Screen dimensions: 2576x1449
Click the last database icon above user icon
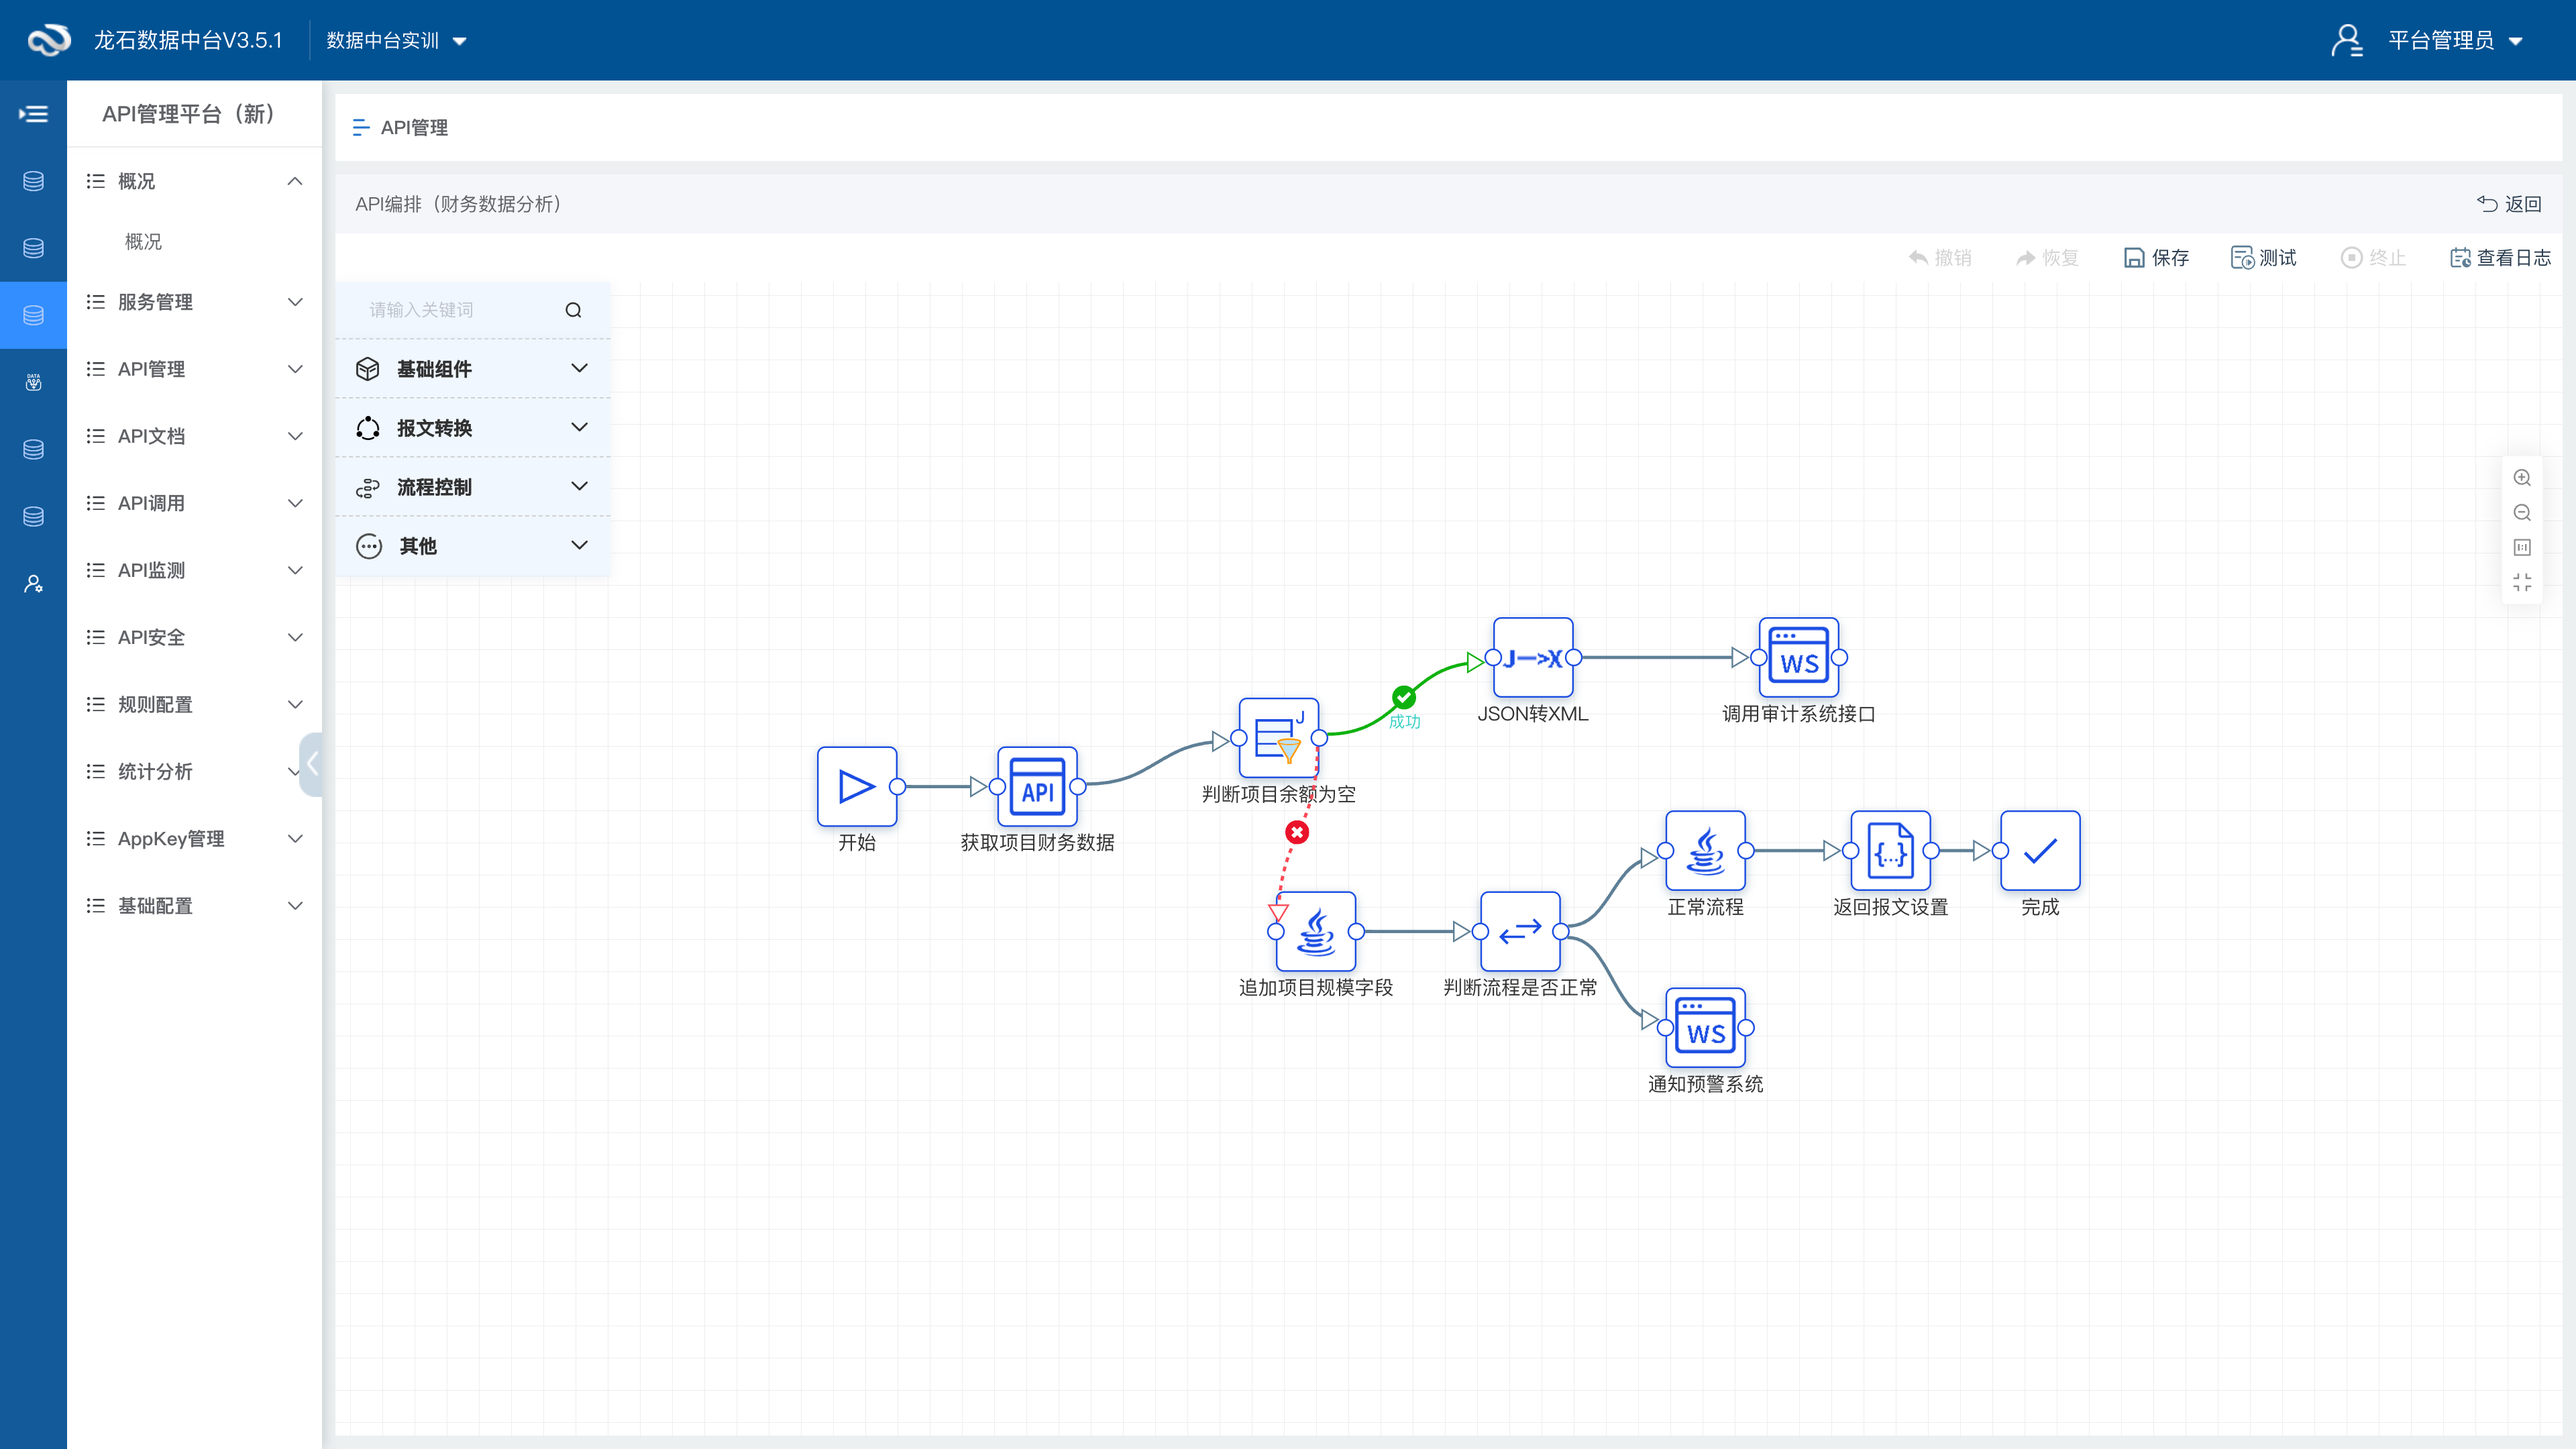(x=33, y=516)
